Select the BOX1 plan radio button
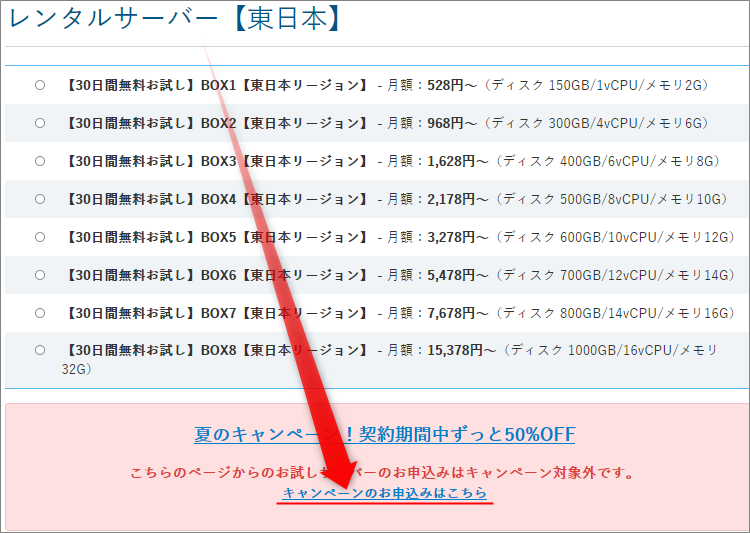This screenshot has height=533, width=750. (40, 85)
